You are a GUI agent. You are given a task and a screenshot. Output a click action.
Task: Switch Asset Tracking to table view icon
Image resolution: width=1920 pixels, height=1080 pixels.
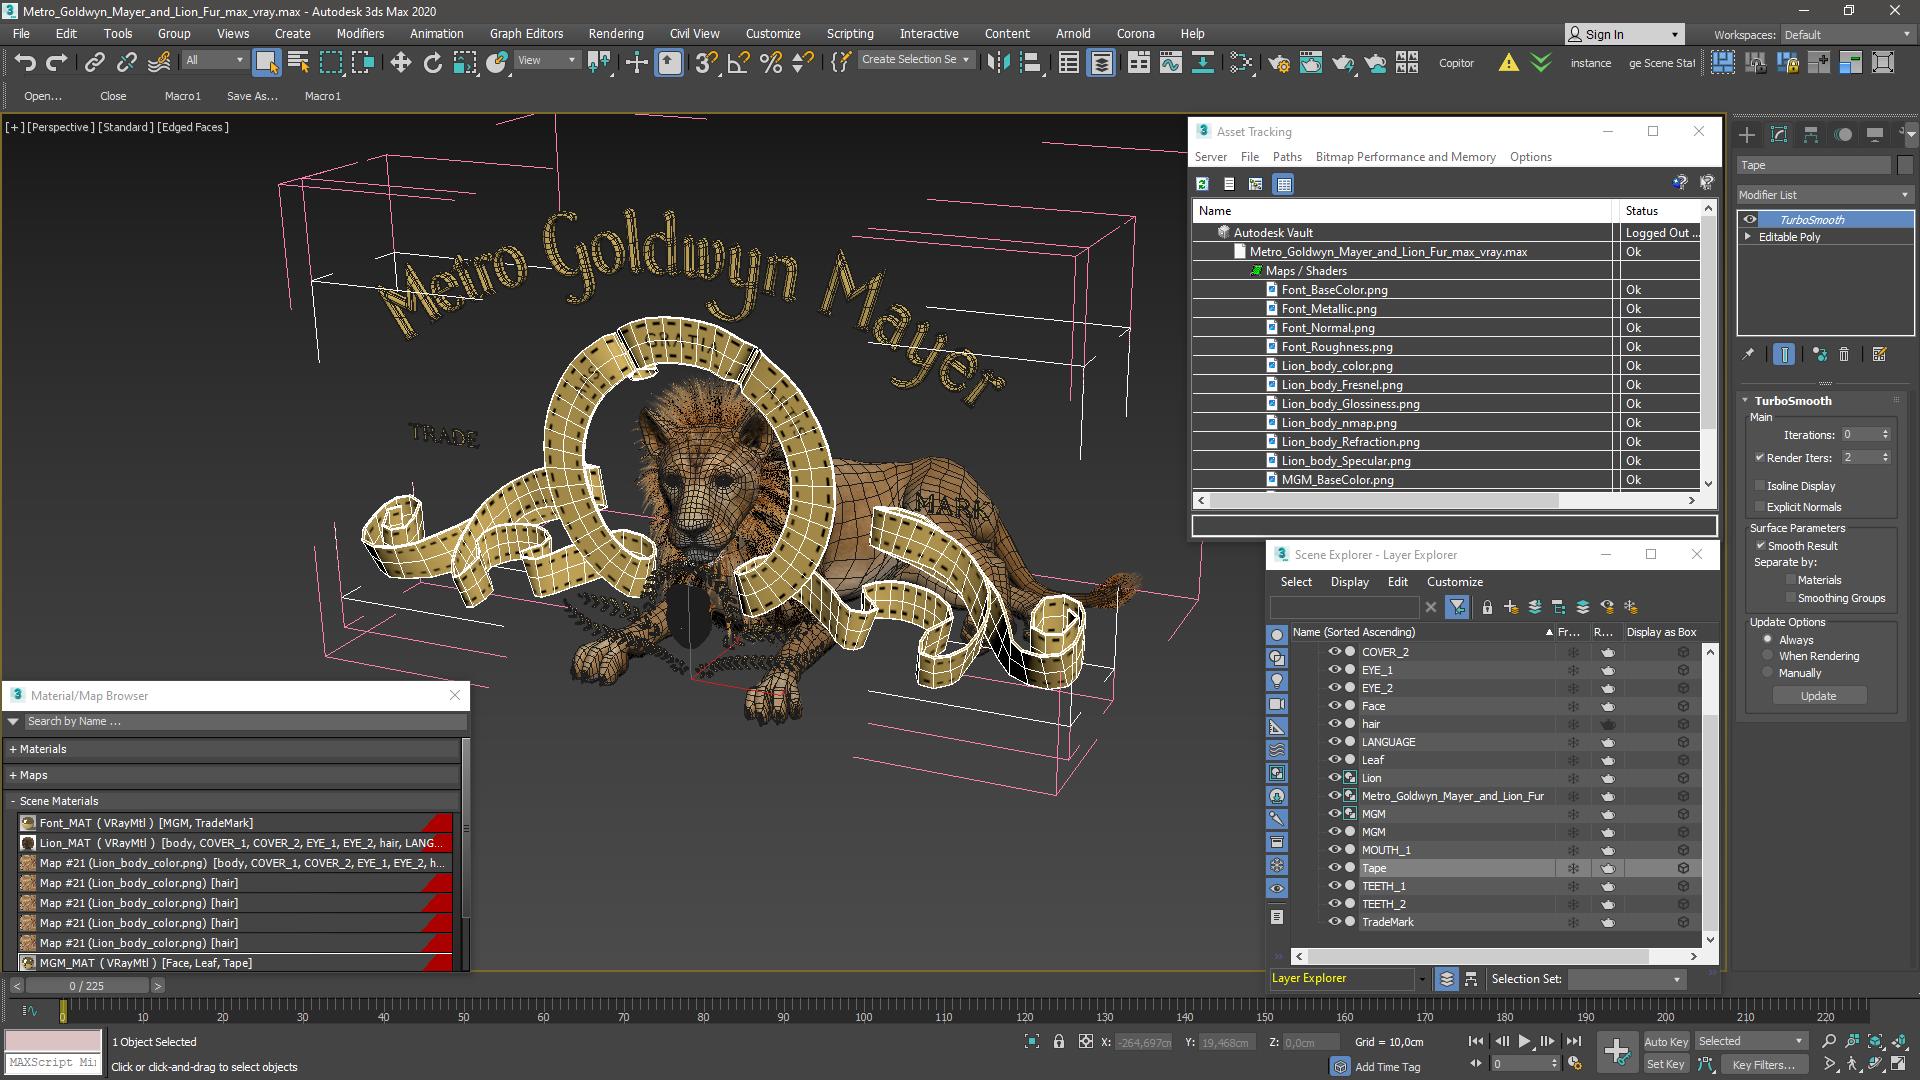tap(1284, 184)
